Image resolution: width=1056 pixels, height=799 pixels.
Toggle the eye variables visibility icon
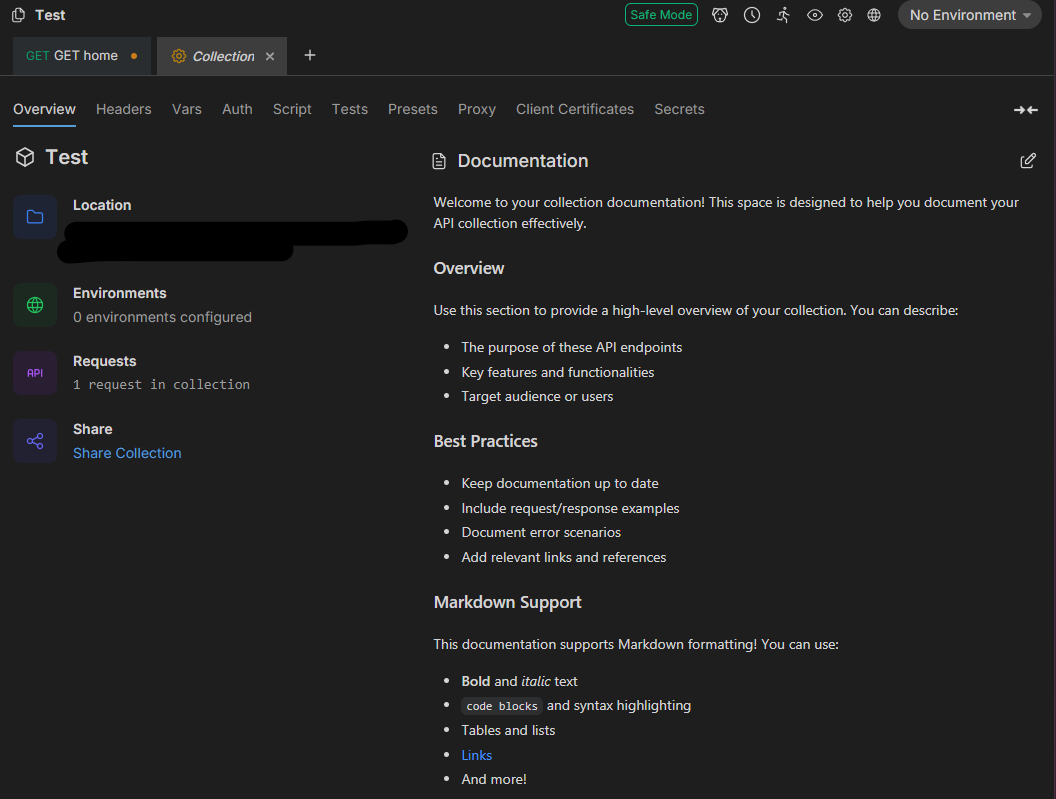815,15
